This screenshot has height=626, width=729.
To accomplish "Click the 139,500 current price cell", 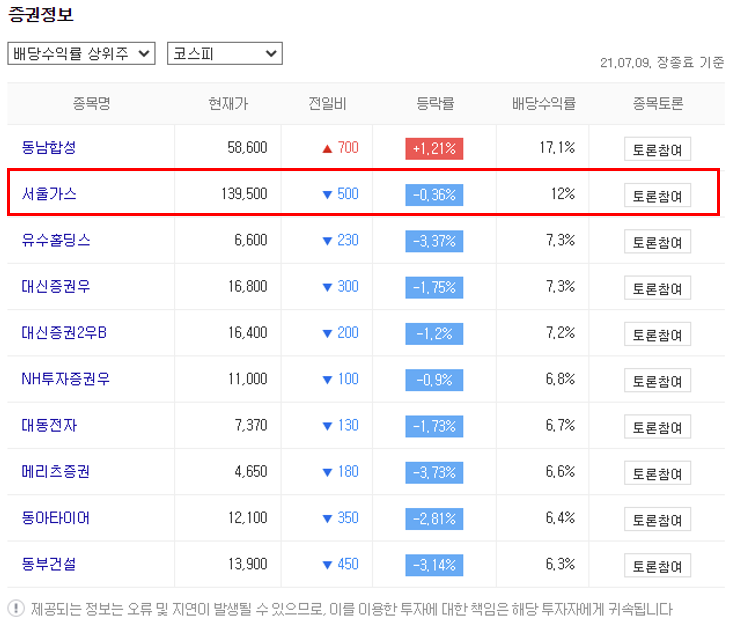I will 244,193.
